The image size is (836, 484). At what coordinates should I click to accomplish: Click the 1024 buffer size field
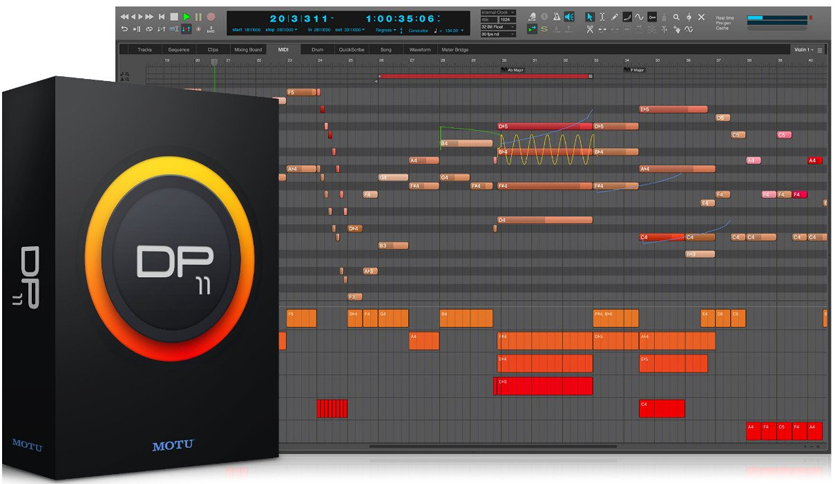(508, 20)
